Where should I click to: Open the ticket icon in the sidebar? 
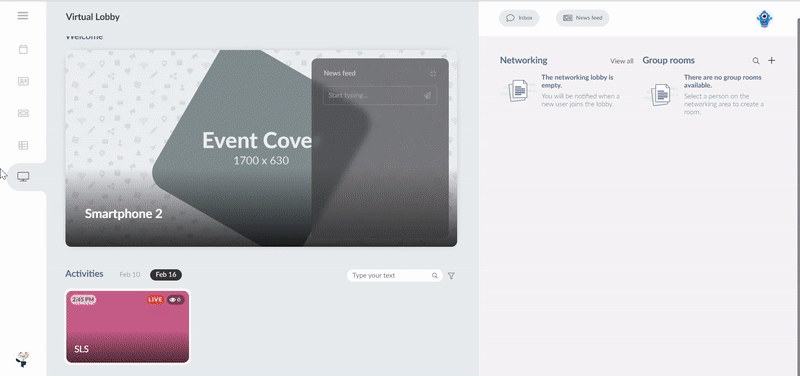pyautogui.click(x=23, y=113)
